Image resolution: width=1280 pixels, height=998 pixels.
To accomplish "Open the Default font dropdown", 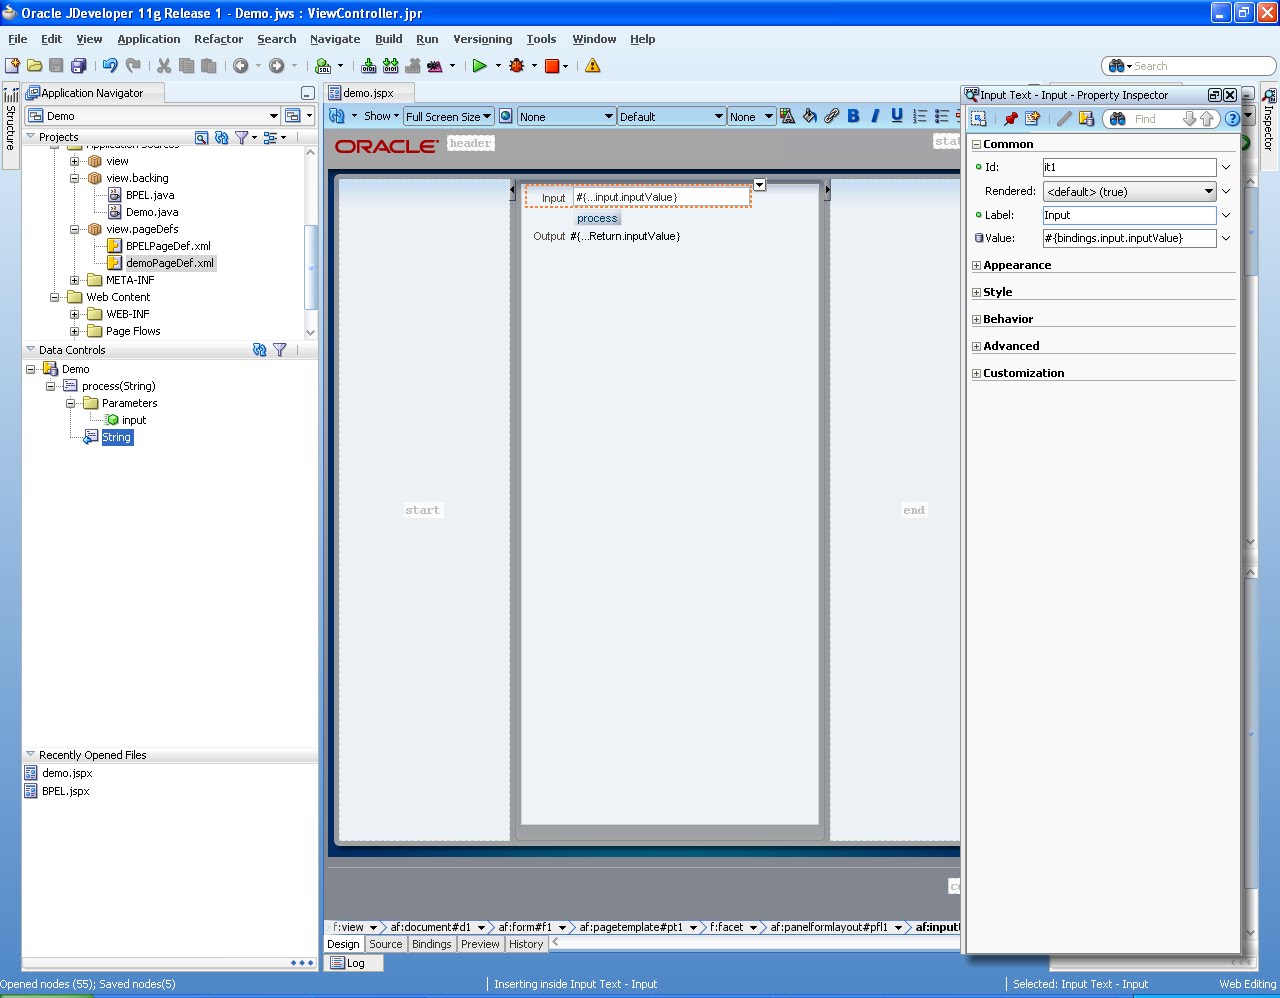I will coord(671,116).
